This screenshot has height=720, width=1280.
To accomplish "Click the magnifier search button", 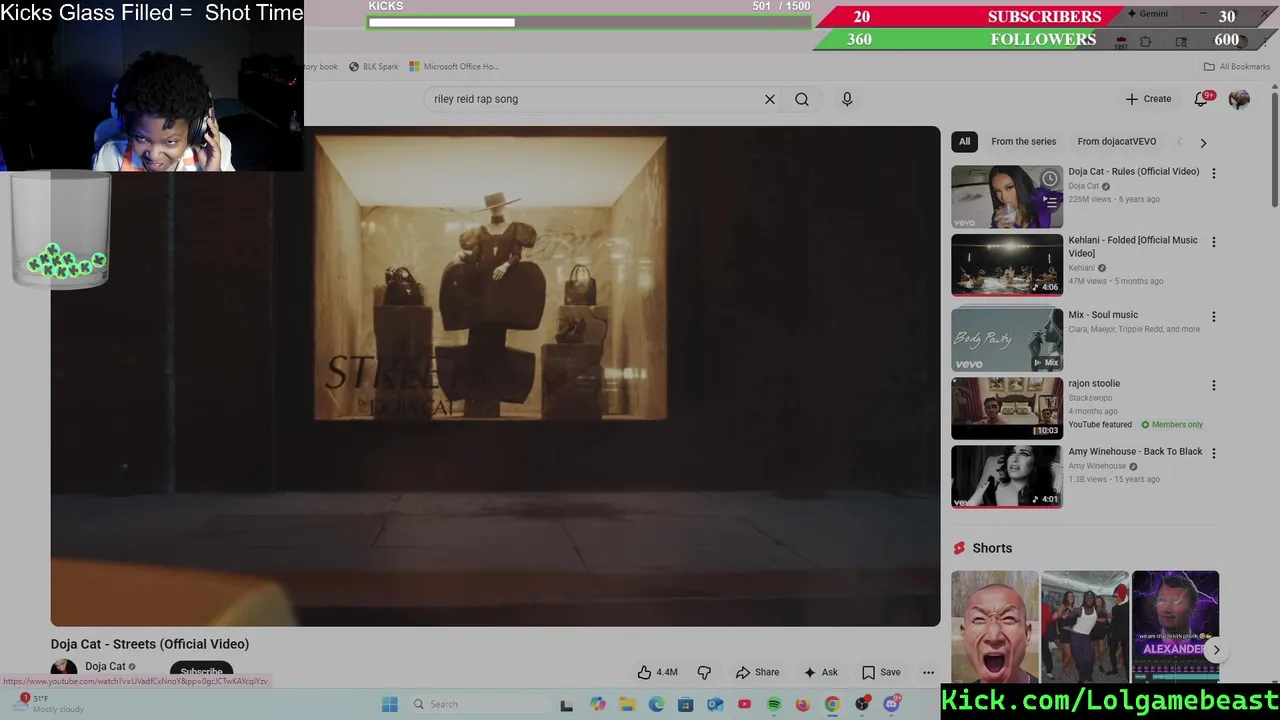I will [x=802, y=99].
